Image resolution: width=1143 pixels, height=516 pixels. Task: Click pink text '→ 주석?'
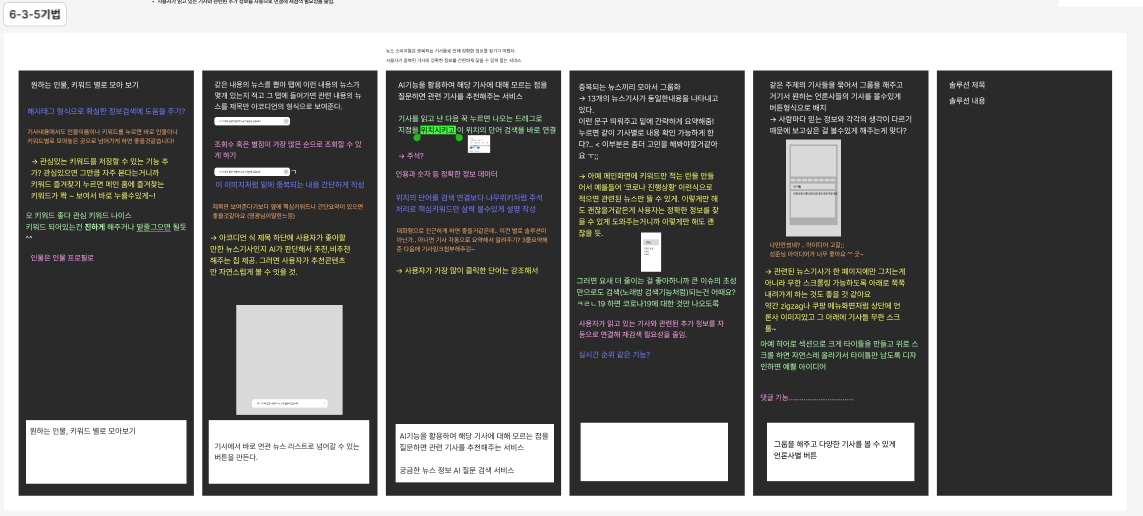[x=411, y=155]
